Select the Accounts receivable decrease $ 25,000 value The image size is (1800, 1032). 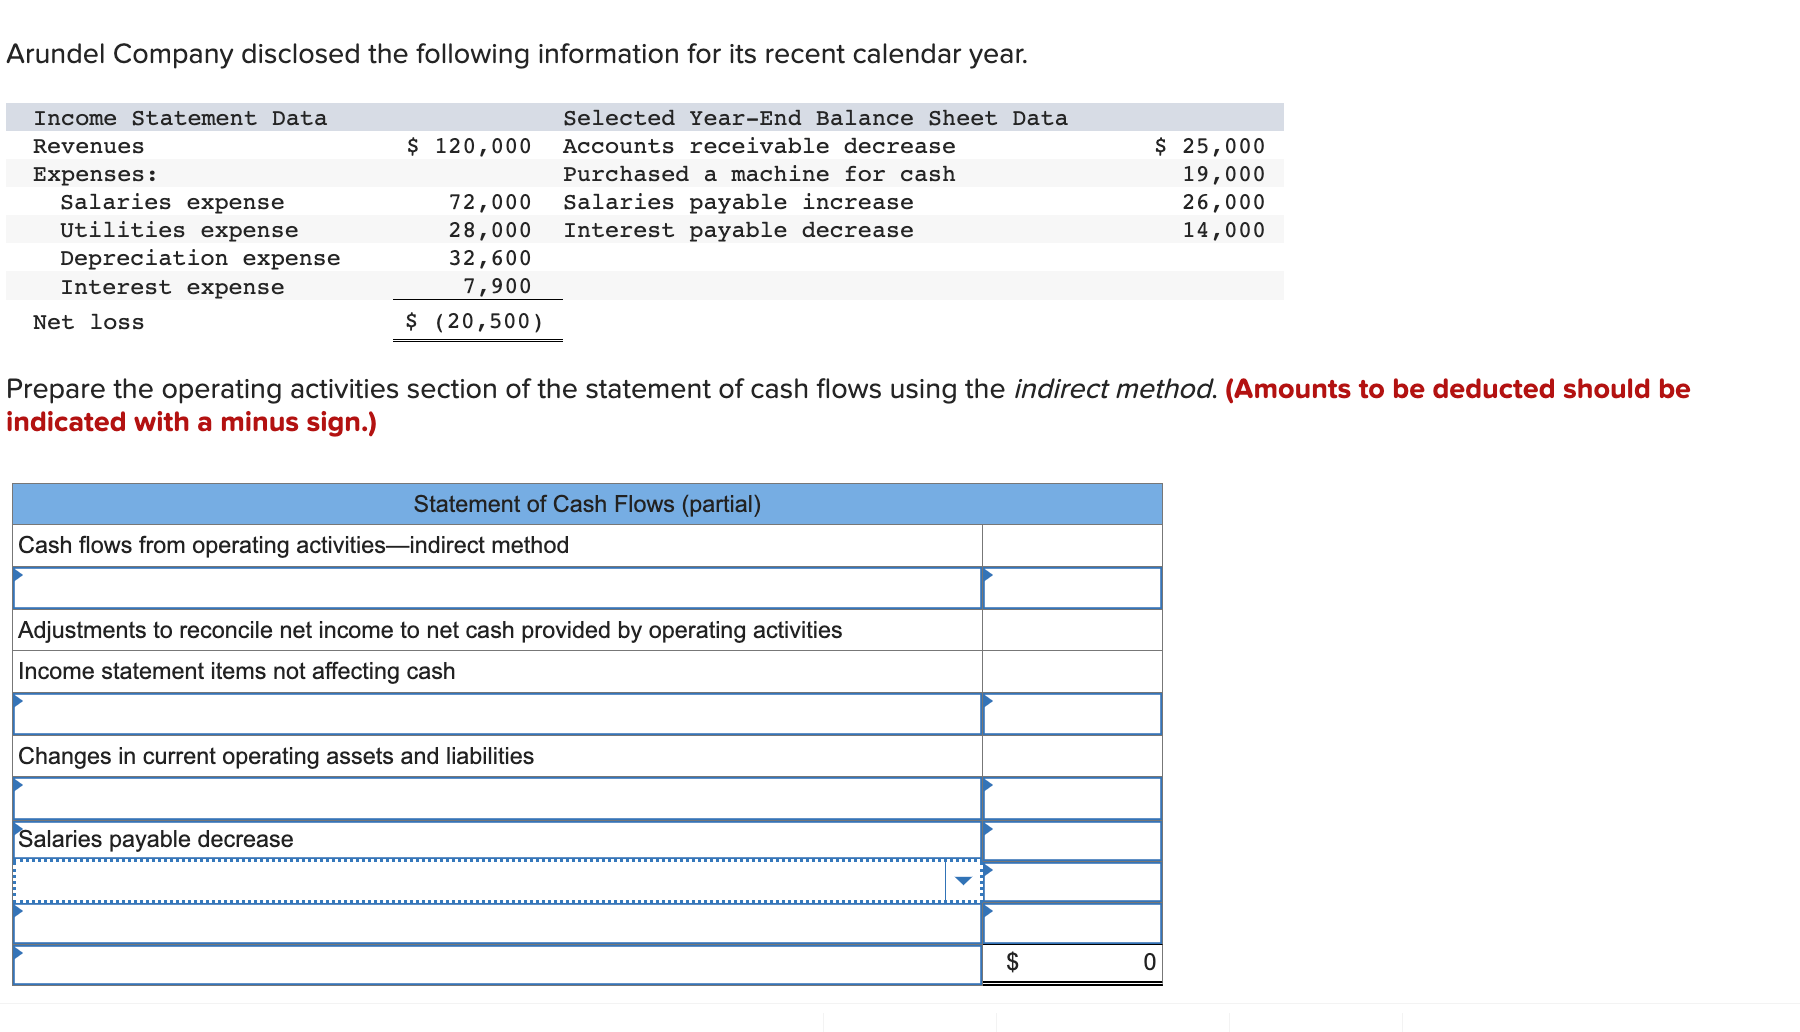click(1209, 146)
